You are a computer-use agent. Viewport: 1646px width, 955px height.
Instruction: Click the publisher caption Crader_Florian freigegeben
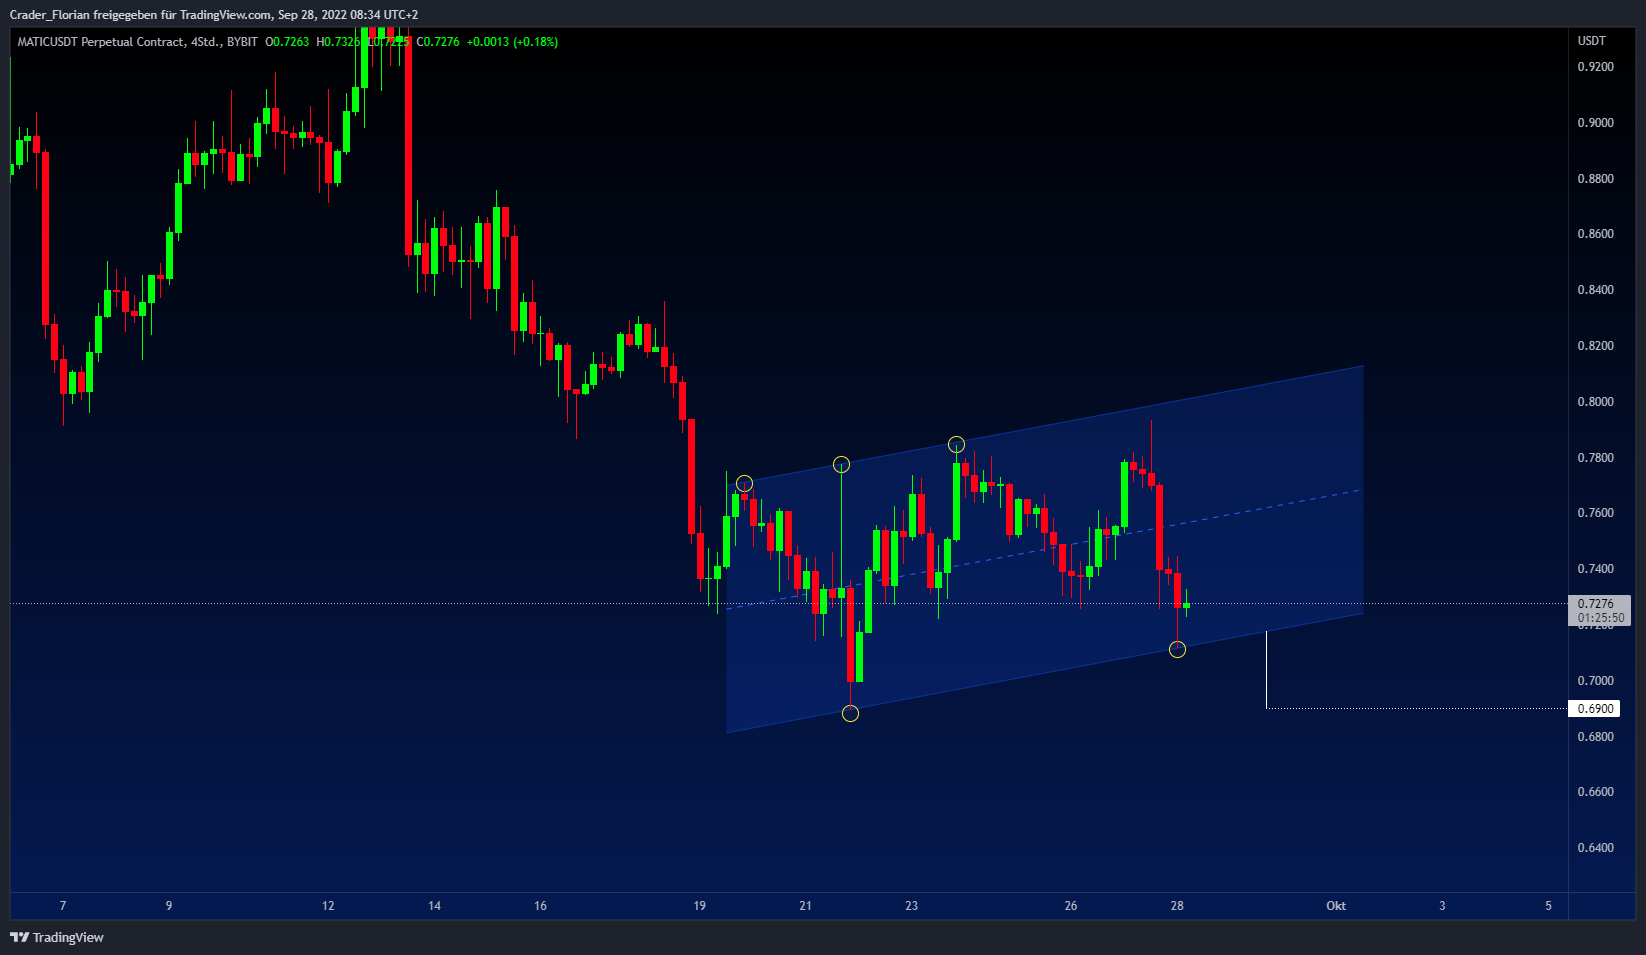click(83, 15)
